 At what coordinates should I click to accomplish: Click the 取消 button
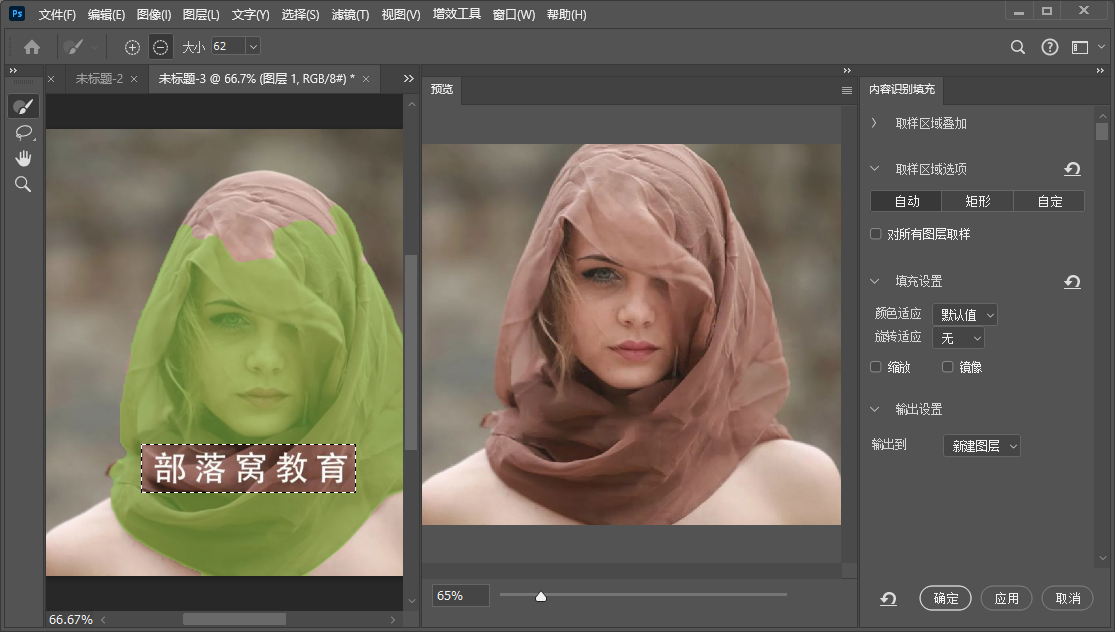[1067, 598]
